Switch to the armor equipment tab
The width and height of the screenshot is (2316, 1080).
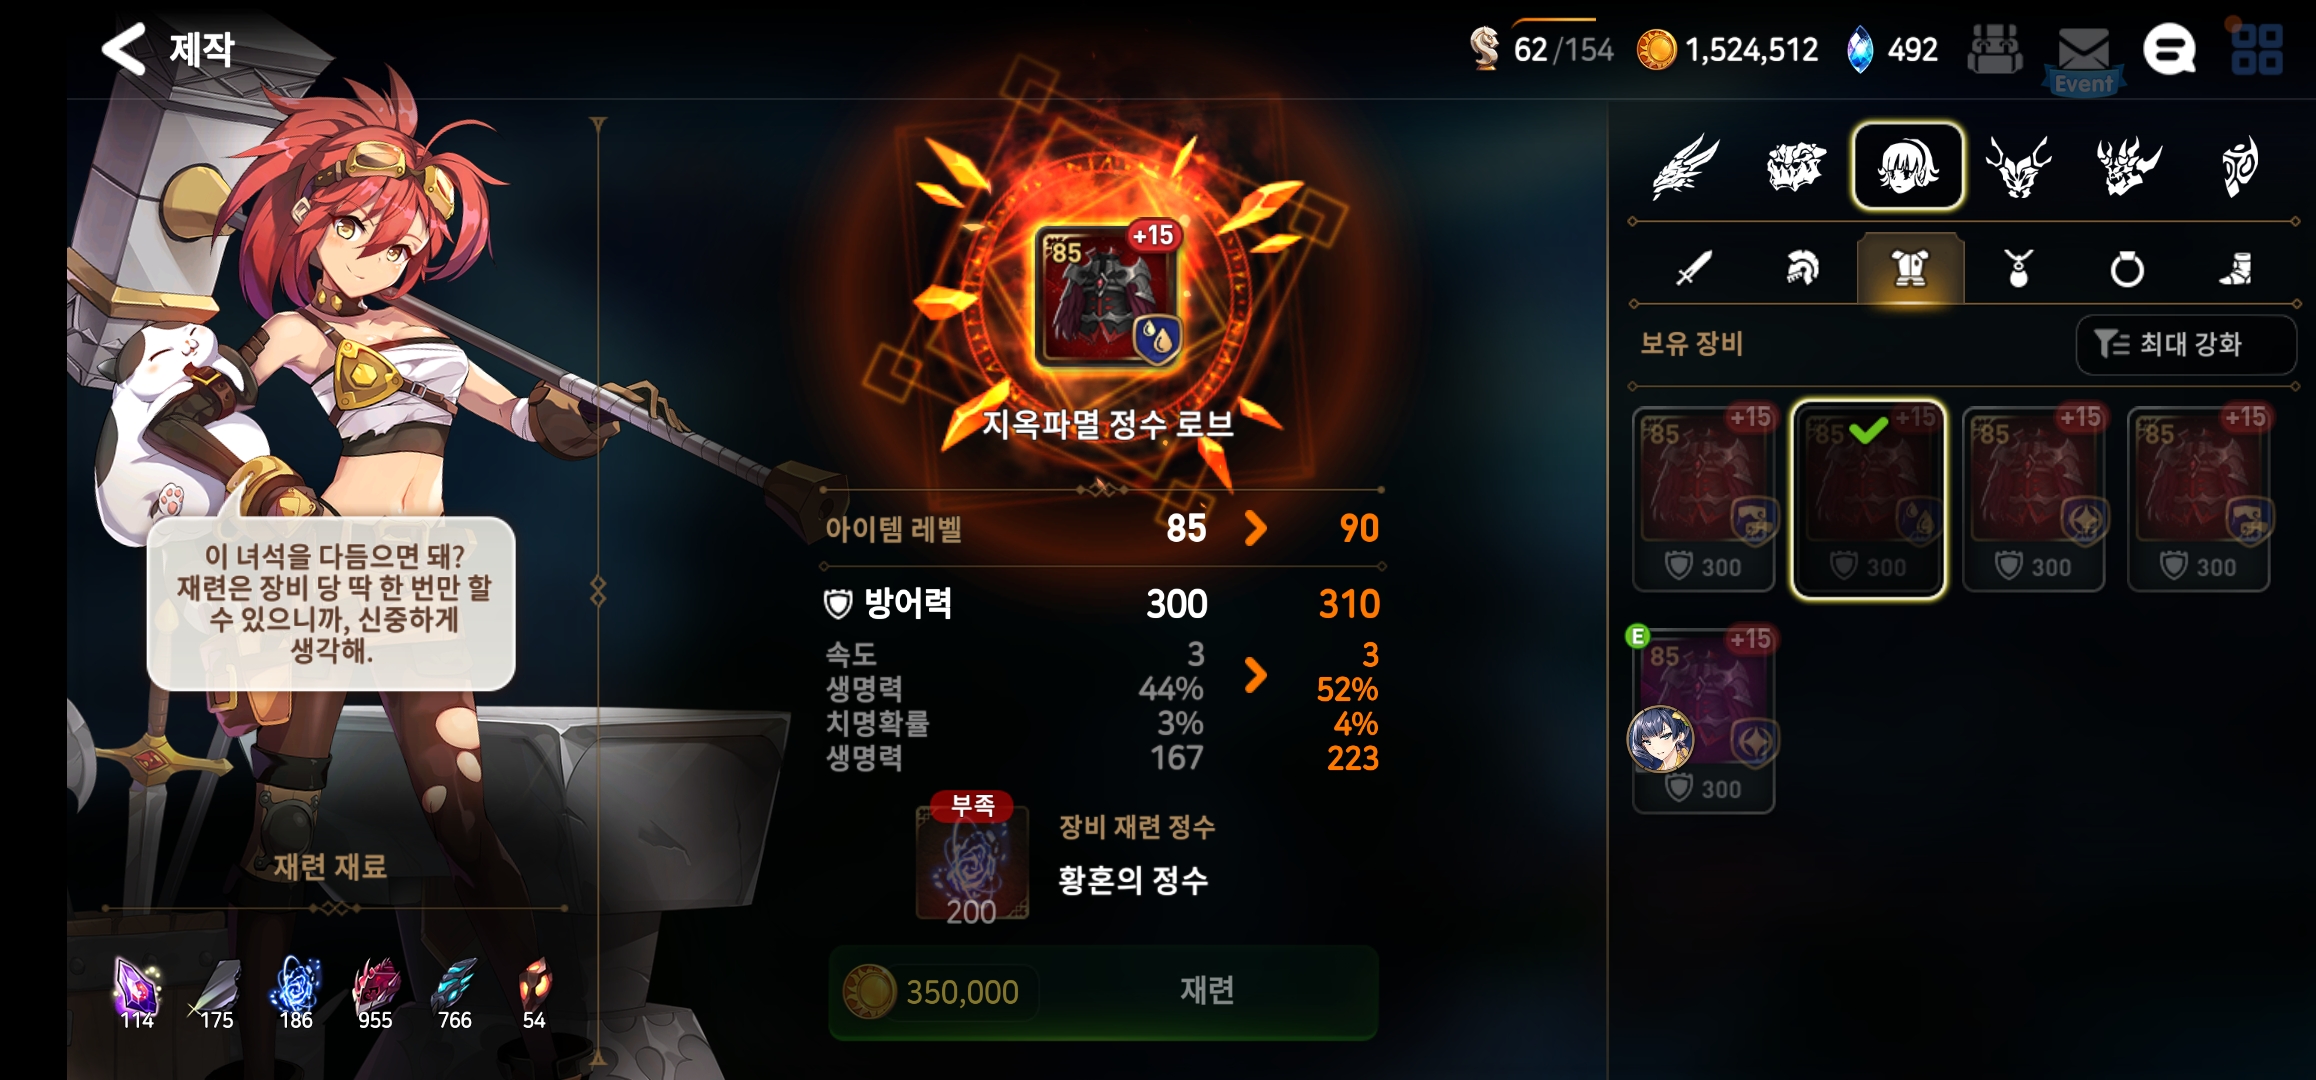[1910, 268]
